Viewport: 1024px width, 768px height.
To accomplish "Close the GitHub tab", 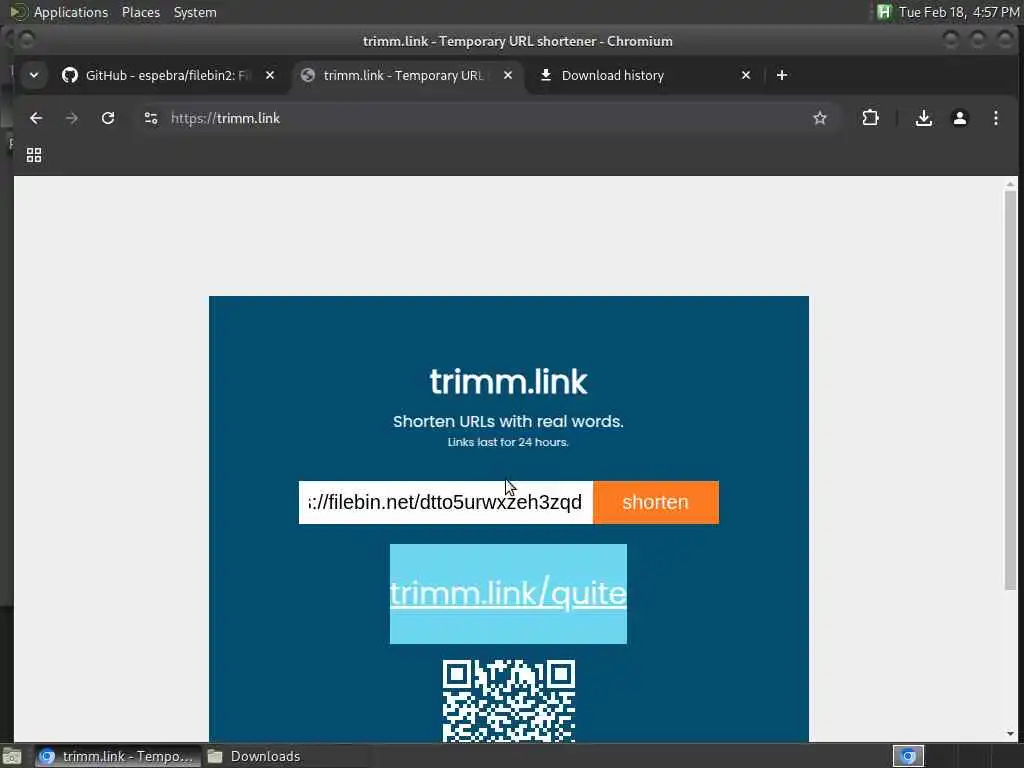I will click(270, 75).
